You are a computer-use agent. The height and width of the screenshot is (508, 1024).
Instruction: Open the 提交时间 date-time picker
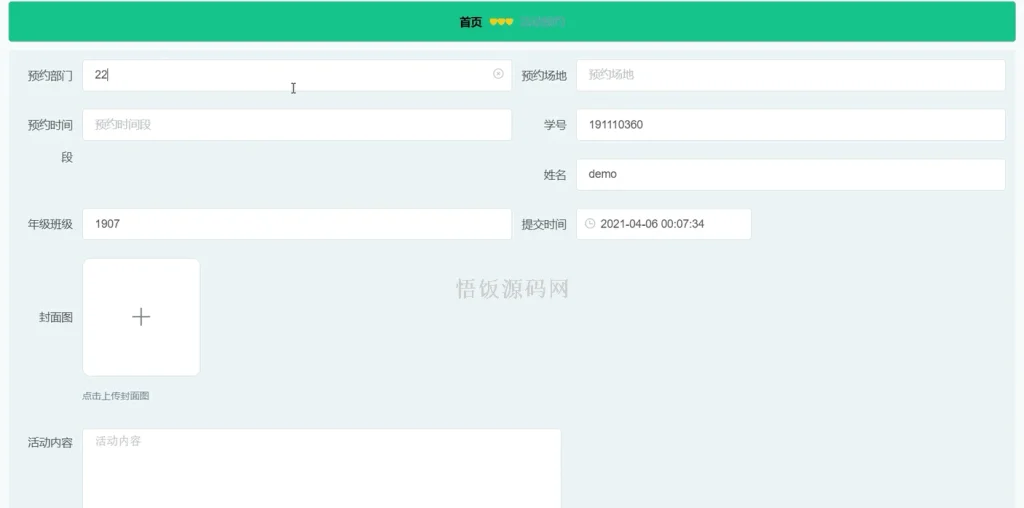click(x=663, y=224)
